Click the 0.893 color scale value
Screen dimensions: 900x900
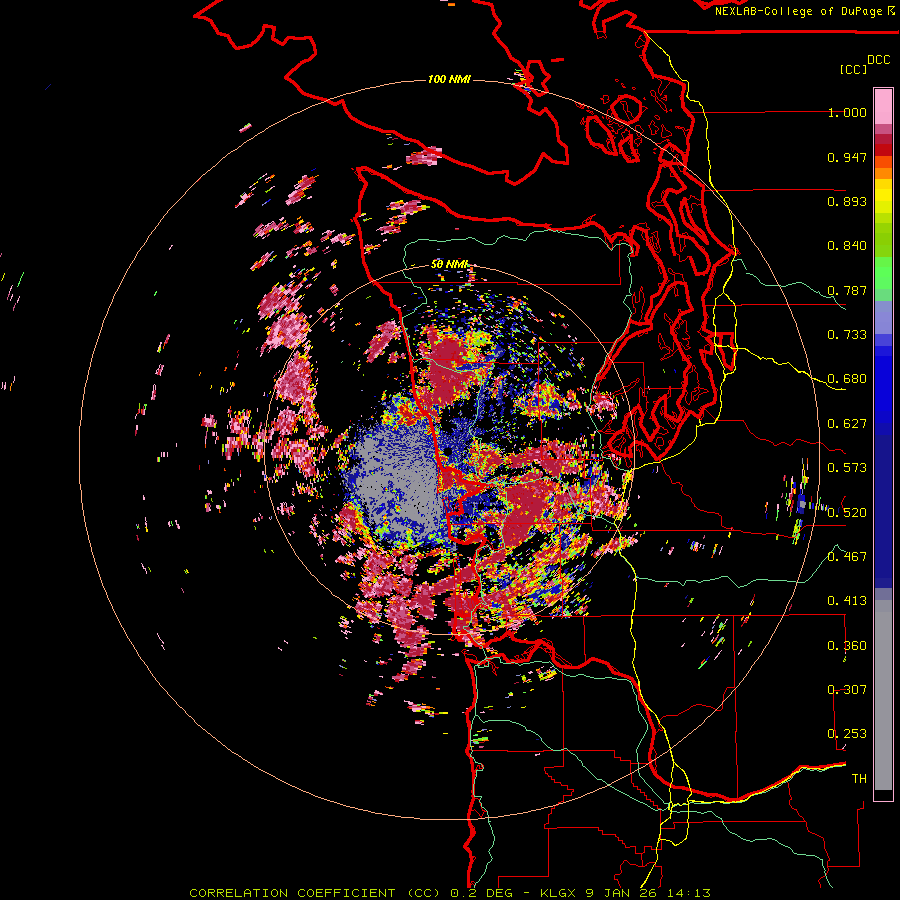pos(847,201)
